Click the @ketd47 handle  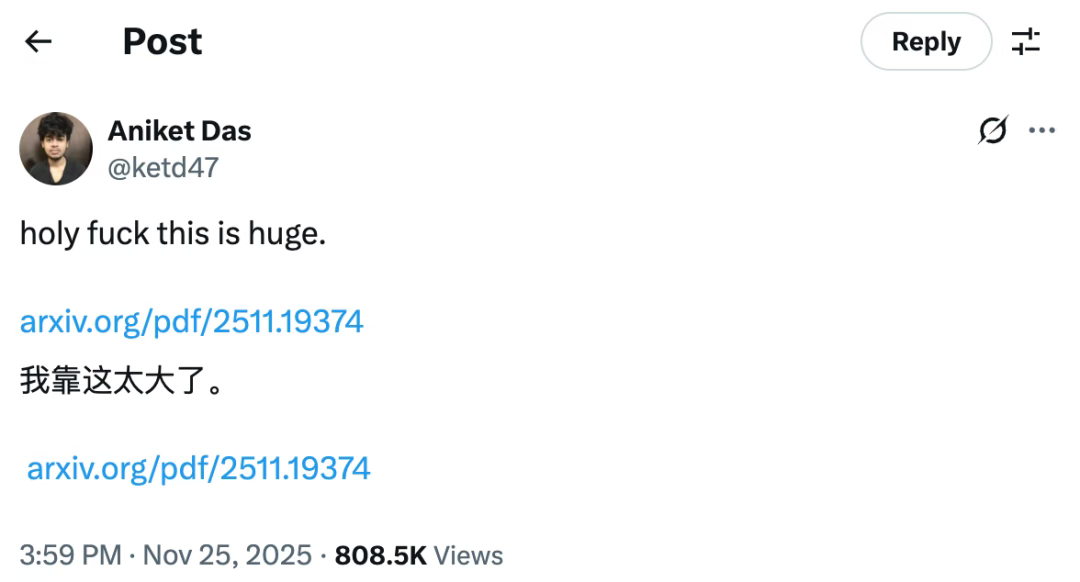pos(162,167)
